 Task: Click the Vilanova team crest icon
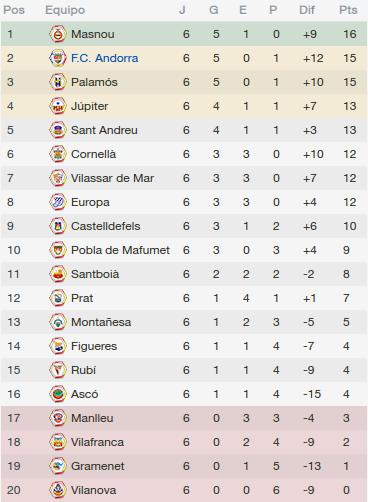pos(58,490)
